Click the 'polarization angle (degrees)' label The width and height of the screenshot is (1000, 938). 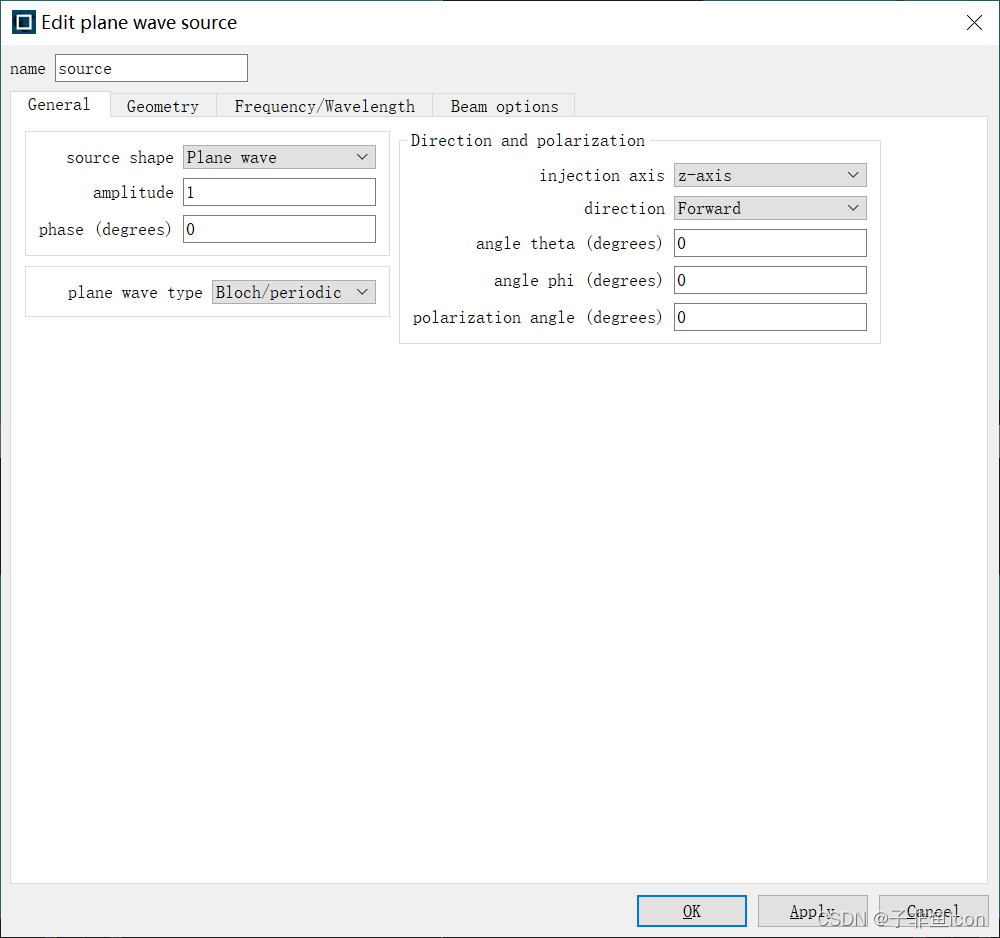point(538,318)
